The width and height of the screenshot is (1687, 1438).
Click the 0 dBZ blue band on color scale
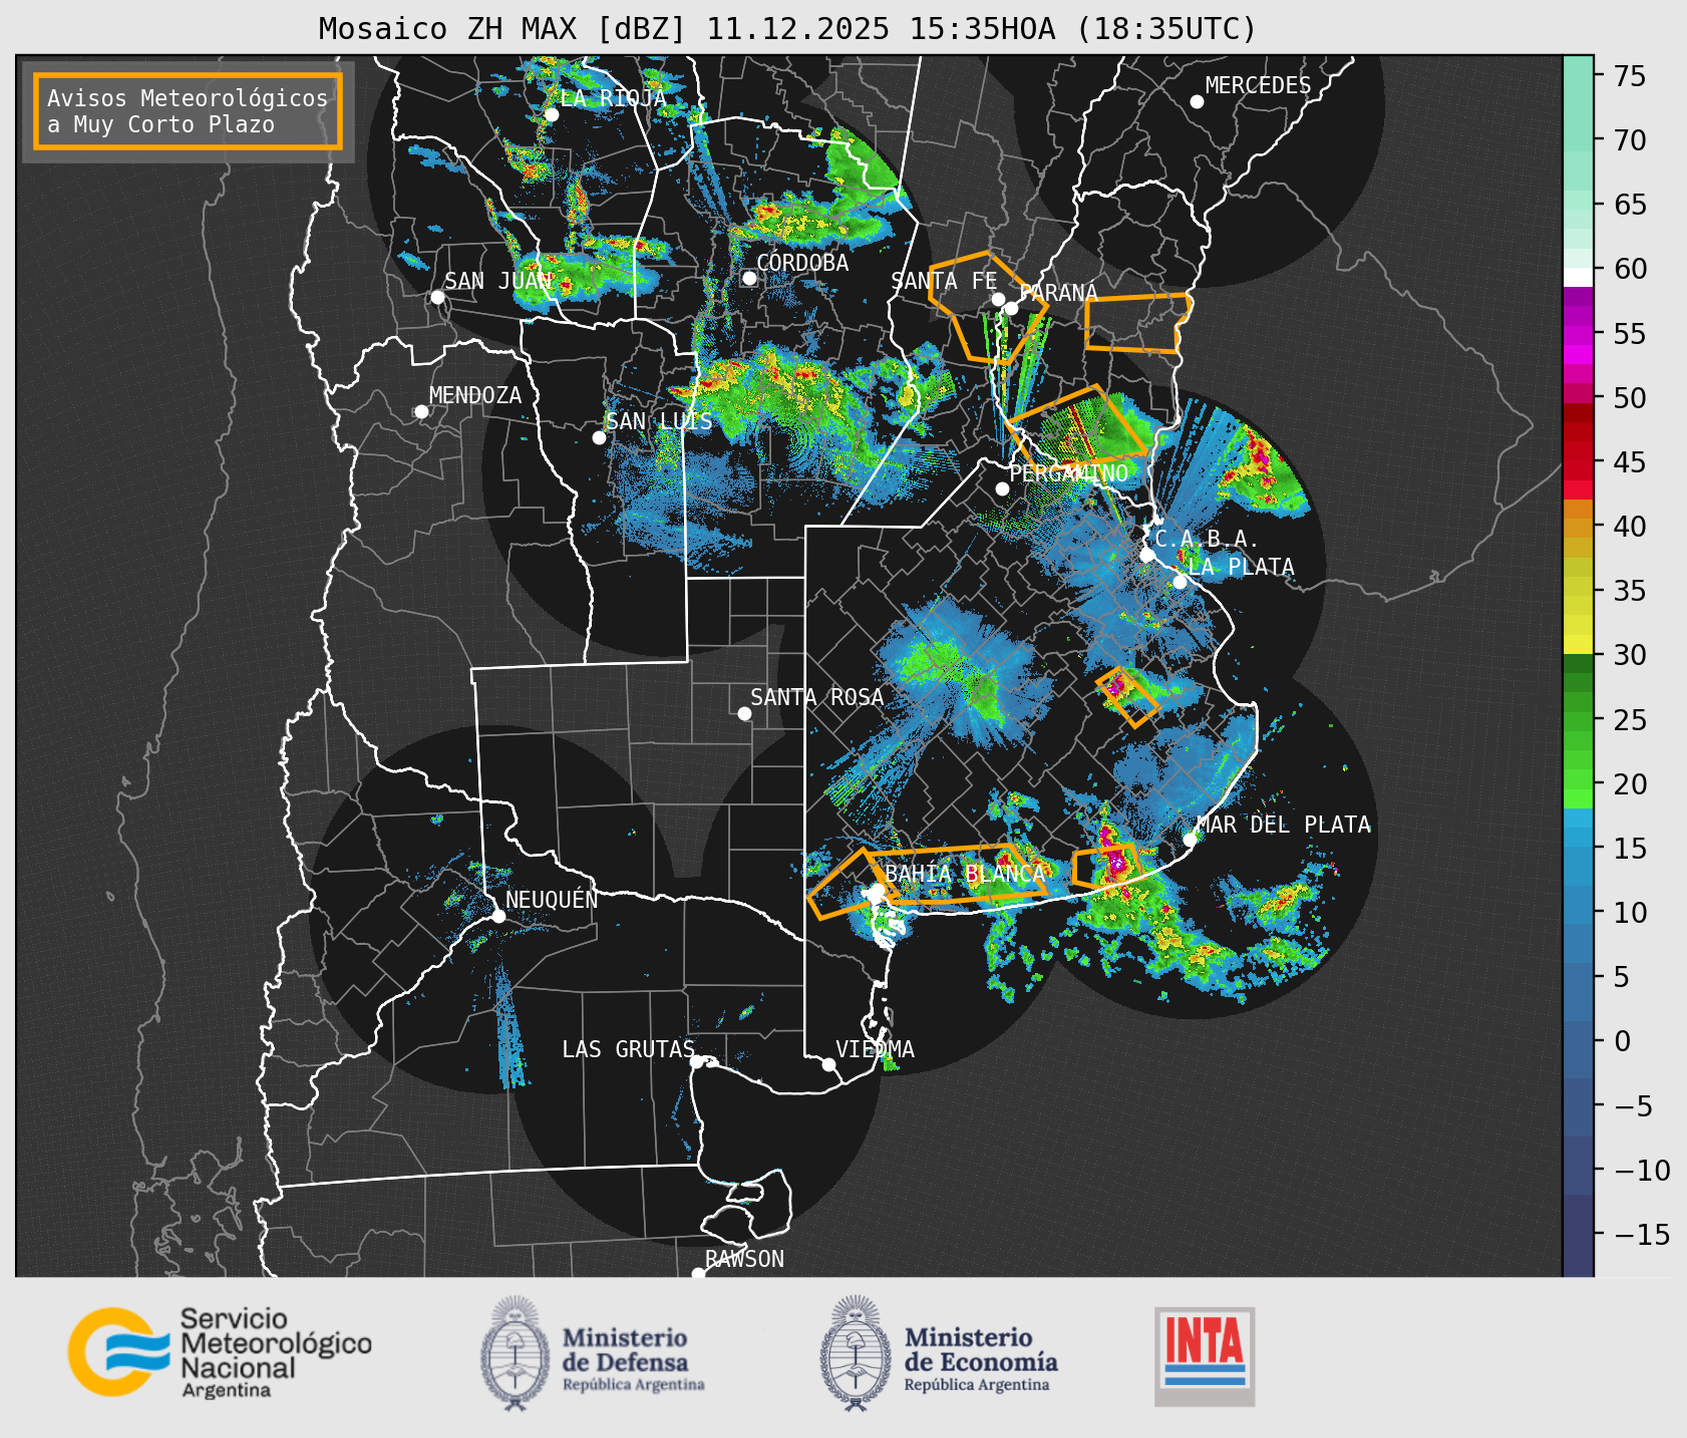pyautogui.click(x=1578, y=1040)
